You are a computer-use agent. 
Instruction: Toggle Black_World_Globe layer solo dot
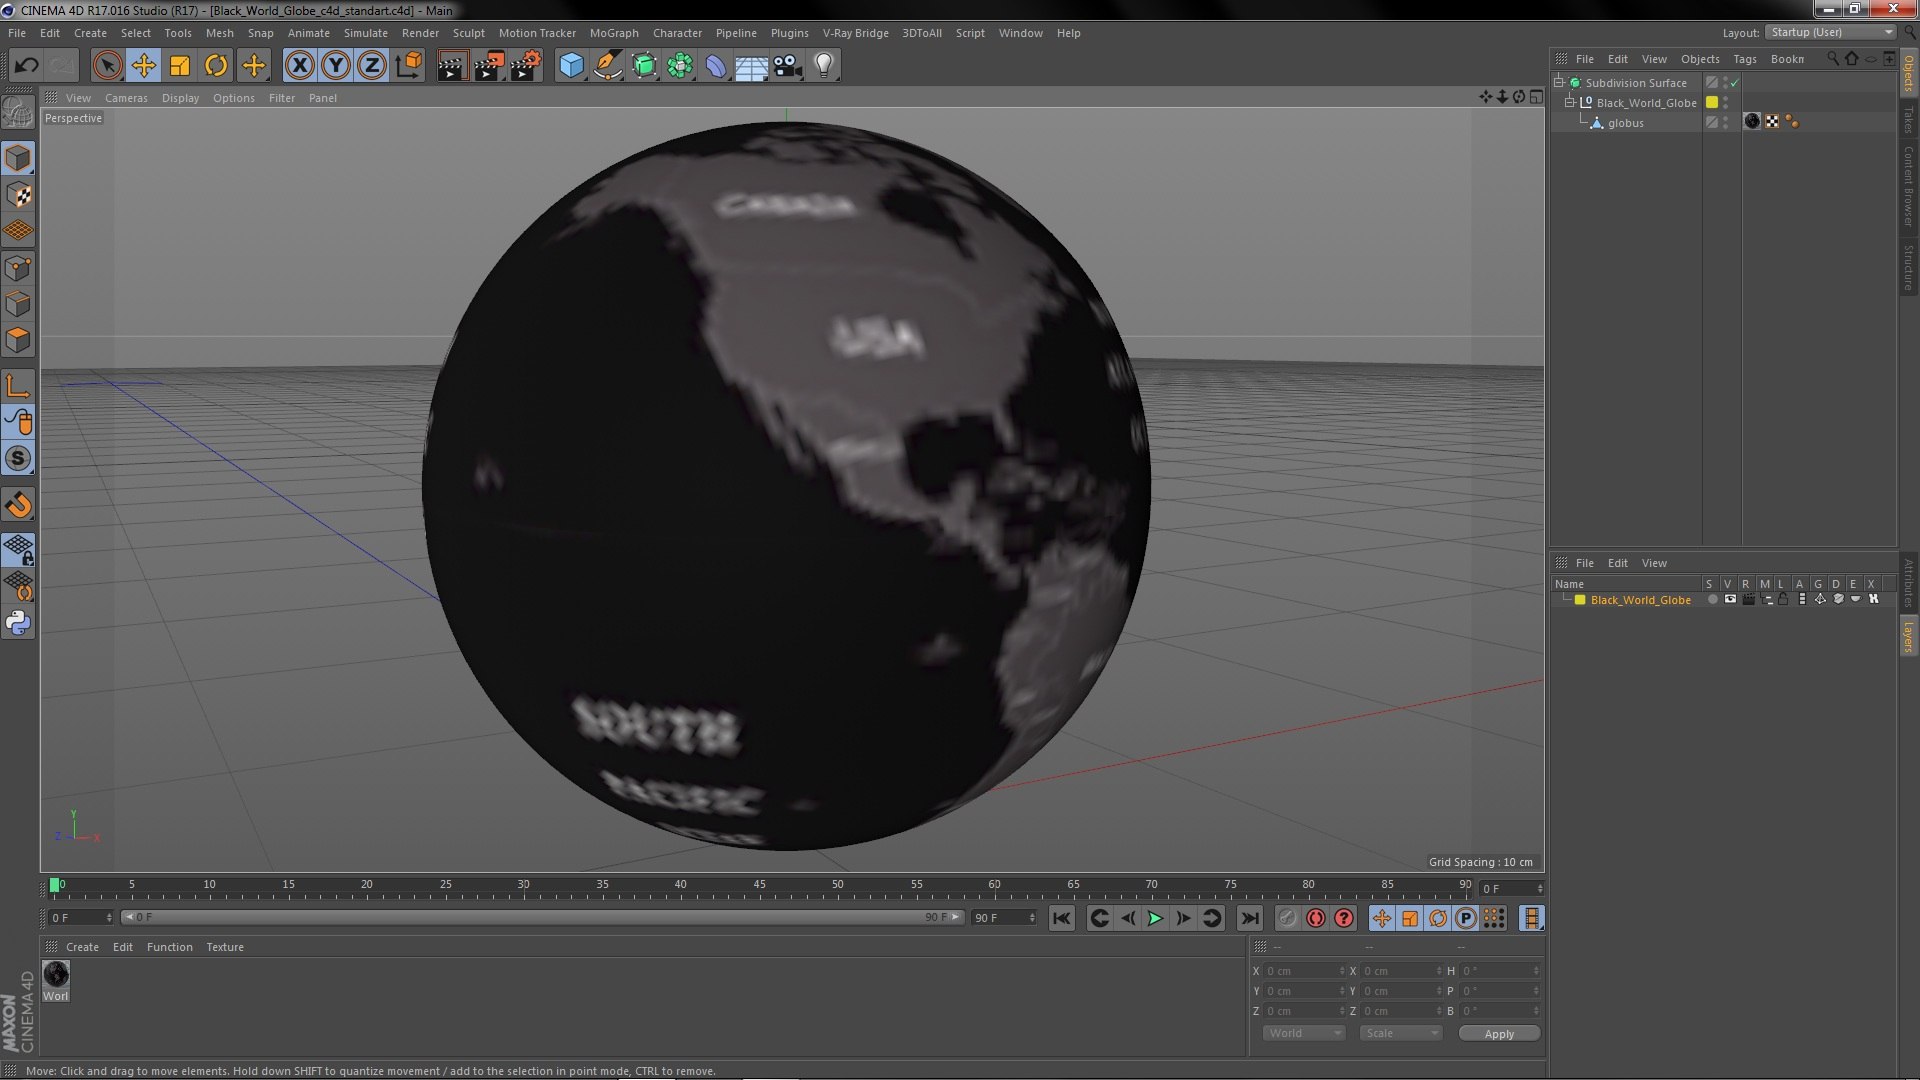click(1712, 600)
